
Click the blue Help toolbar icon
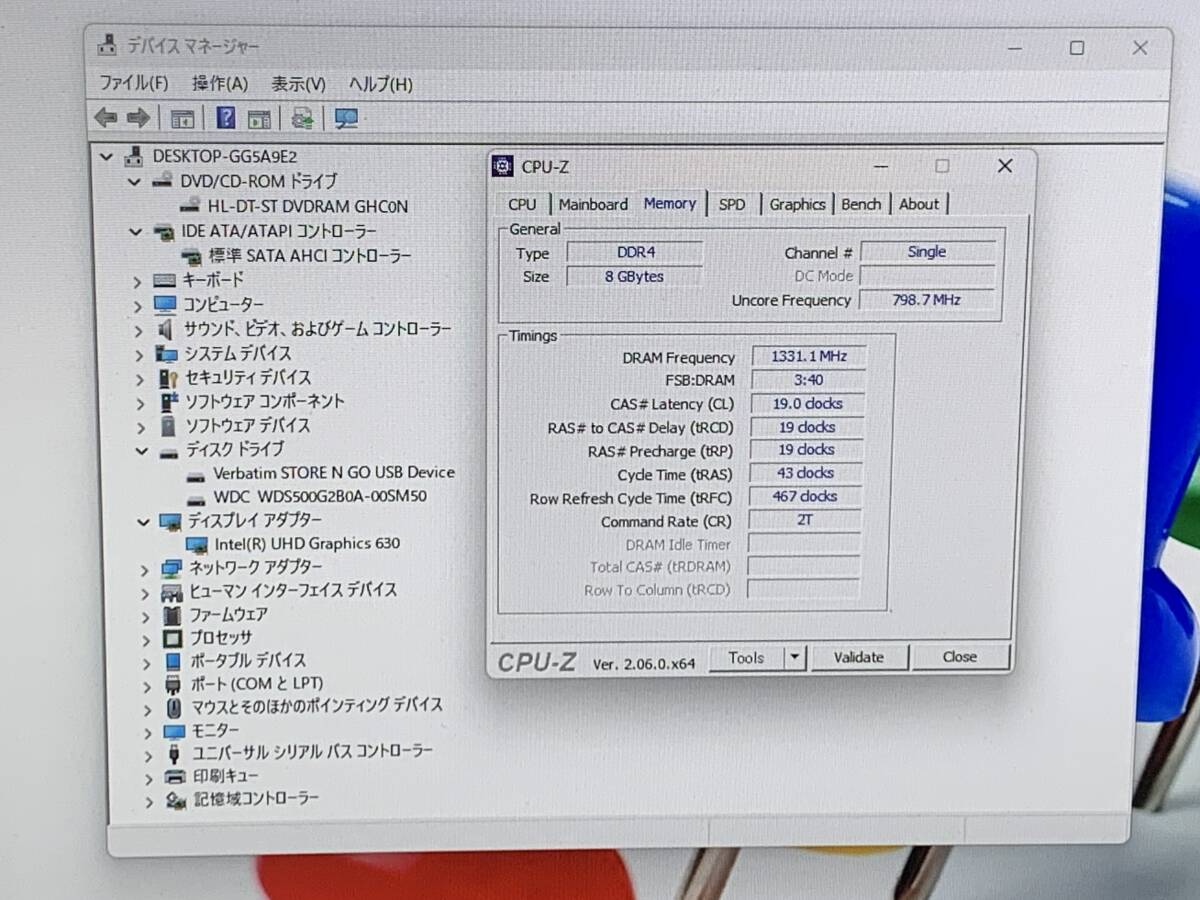tap(226, 118)
